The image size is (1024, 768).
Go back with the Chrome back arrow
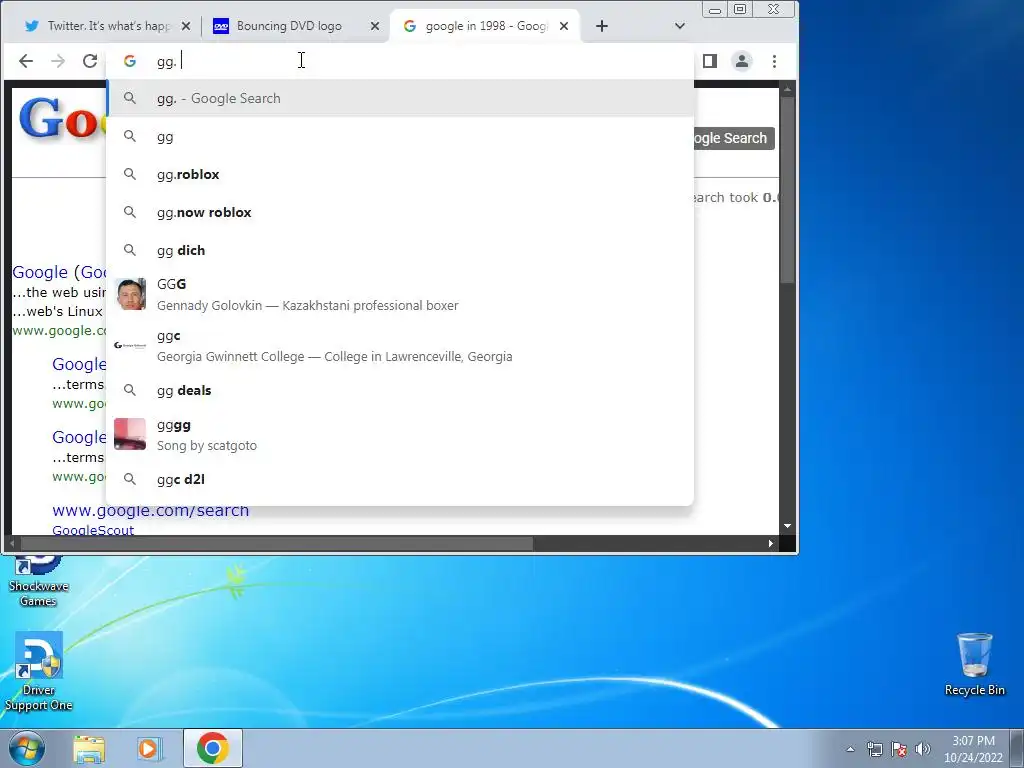[25, 61]
